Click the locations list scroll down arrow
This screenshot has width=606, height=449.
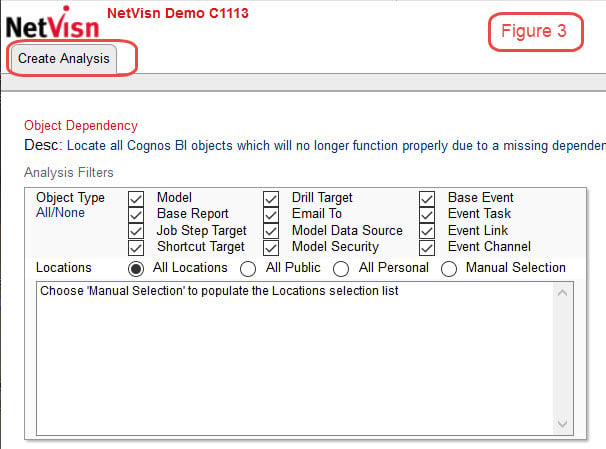[563, 424]
